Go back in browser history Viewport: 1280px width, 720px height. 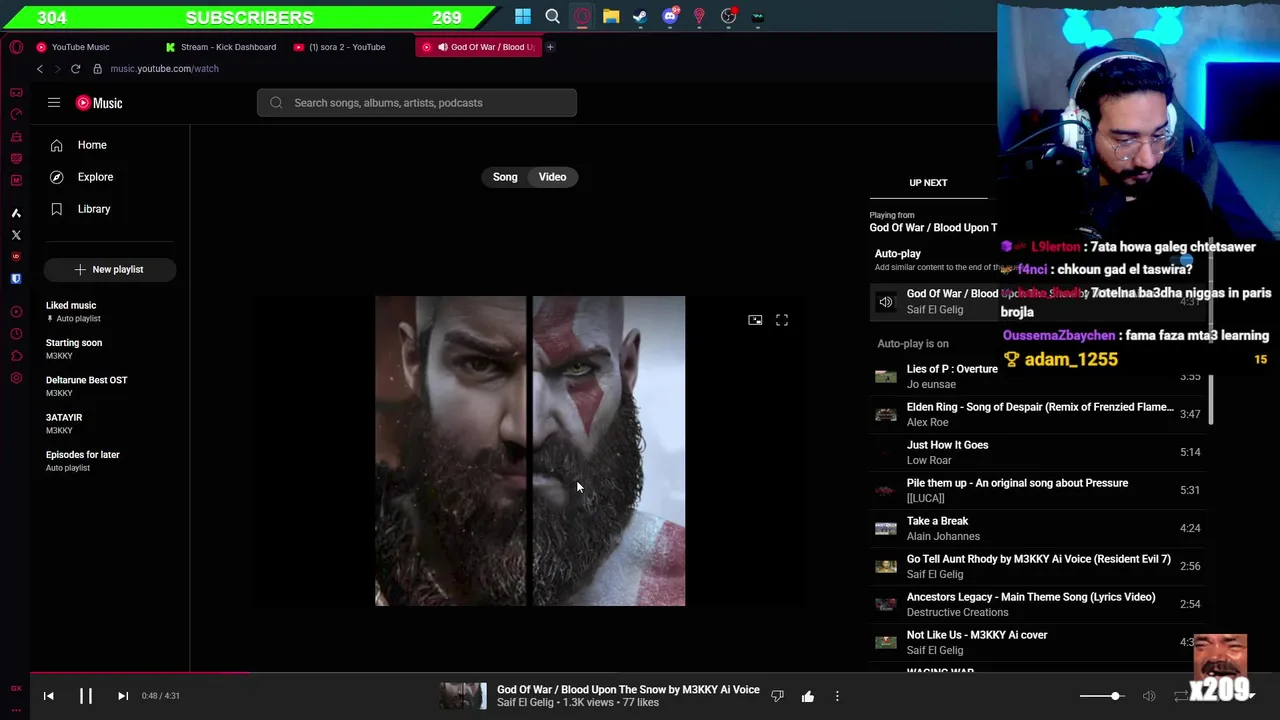click(40, 69)
